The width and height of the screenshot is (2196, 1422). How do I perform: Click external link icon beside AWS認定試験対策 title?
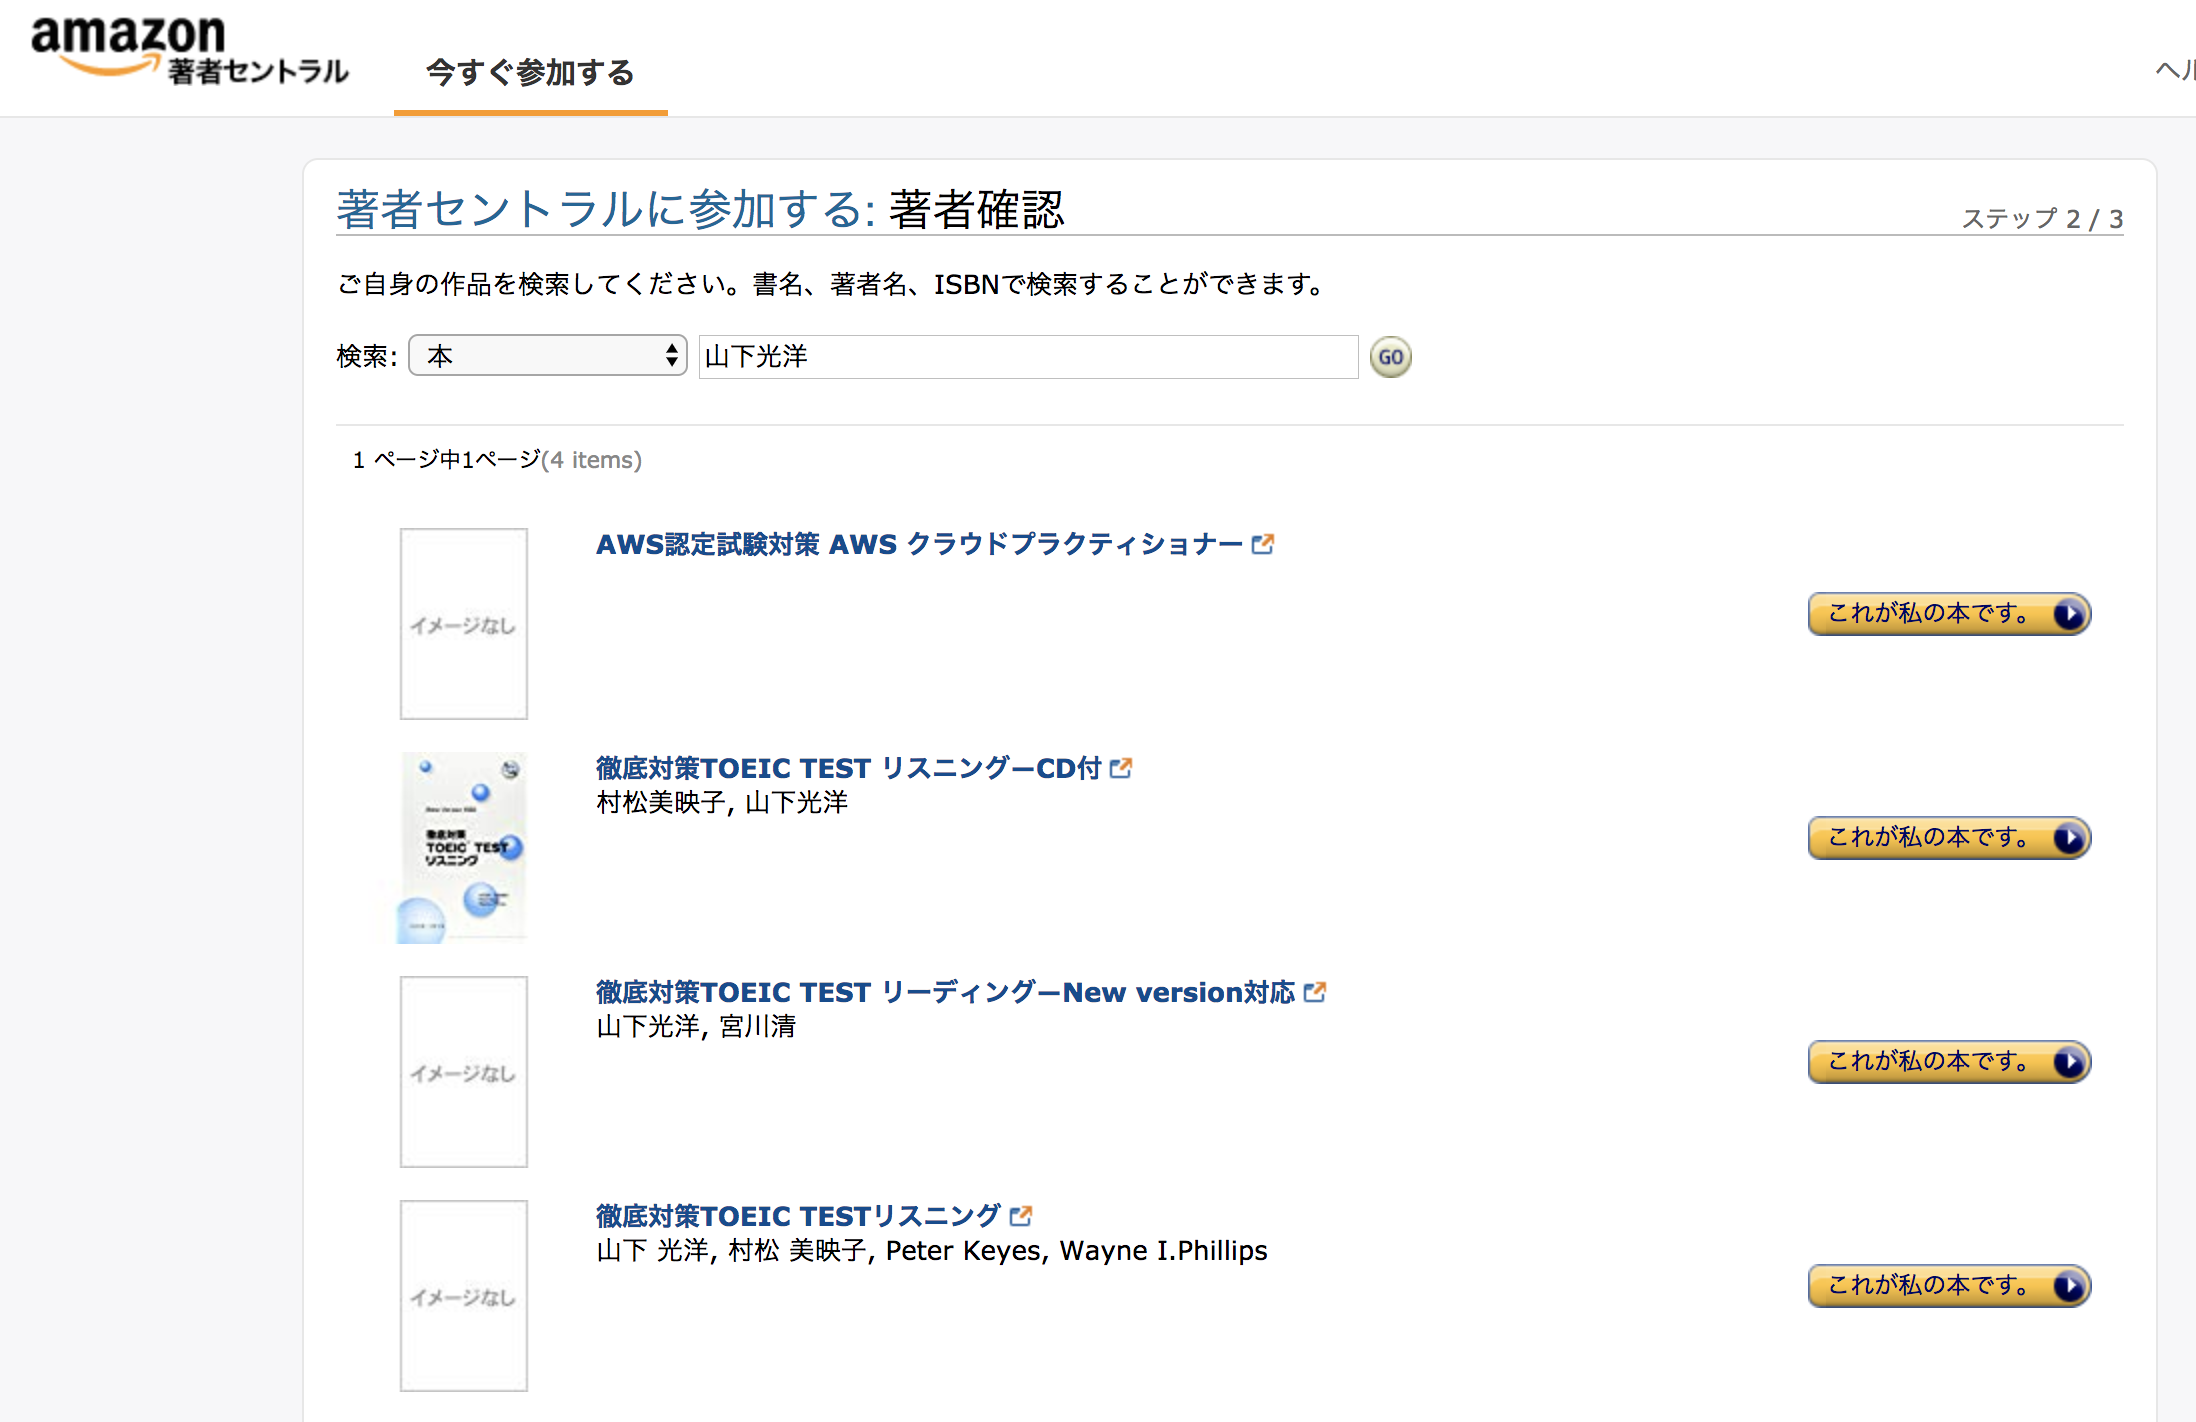(x=1263, y=543)
